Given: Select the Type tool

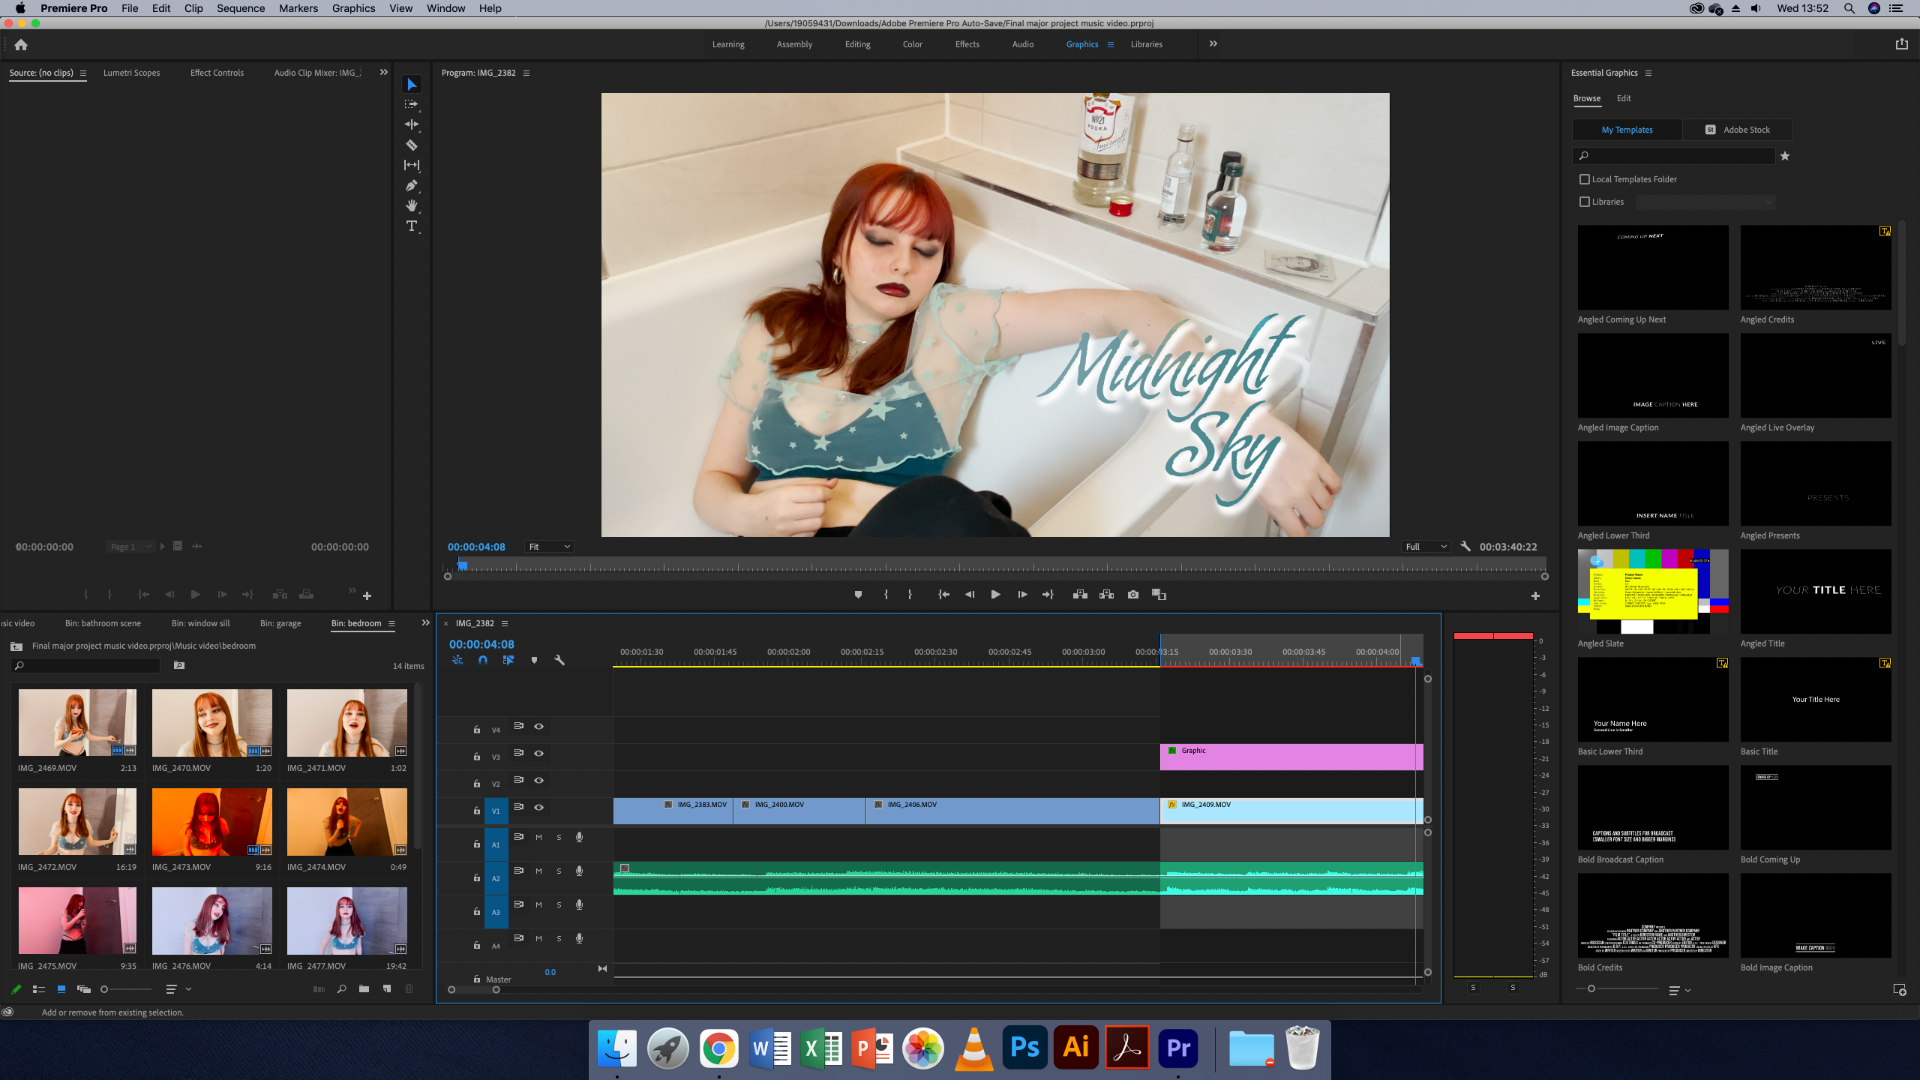Looking at the screenshot, I should [411, 226].
